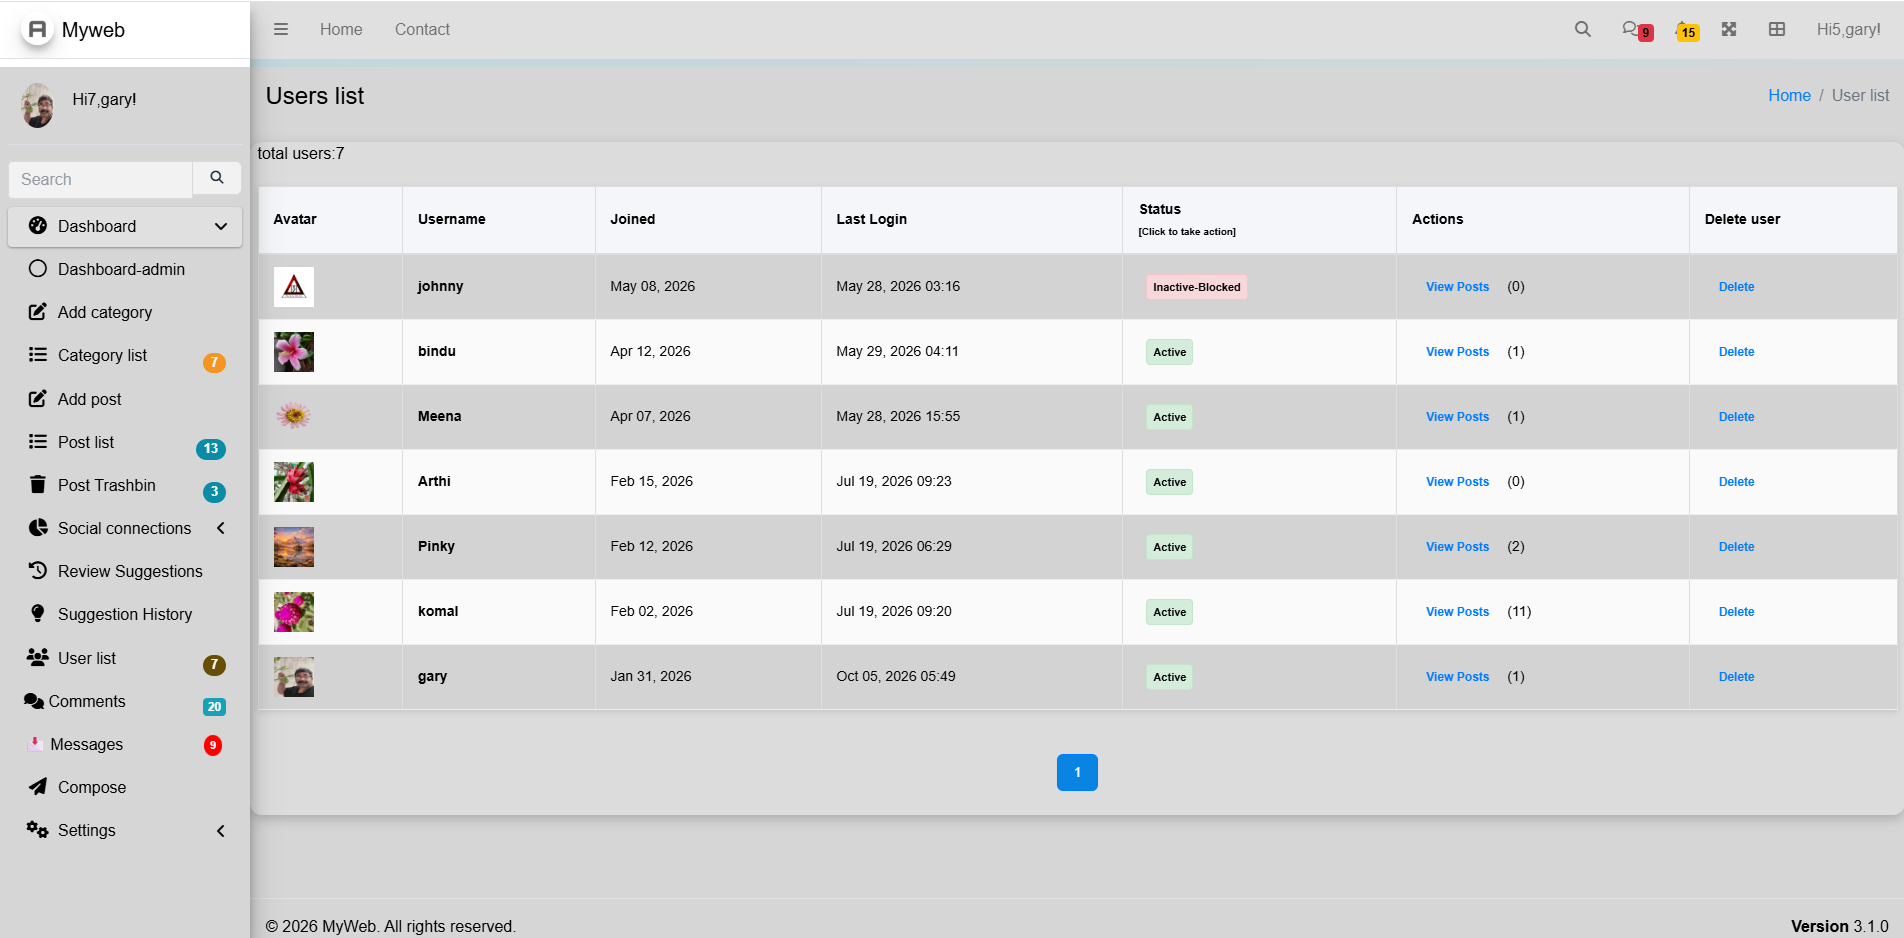Click gary's avatar thumbnail in table
The height and width of the screenshot is (938, 1904).
point(294,677)
